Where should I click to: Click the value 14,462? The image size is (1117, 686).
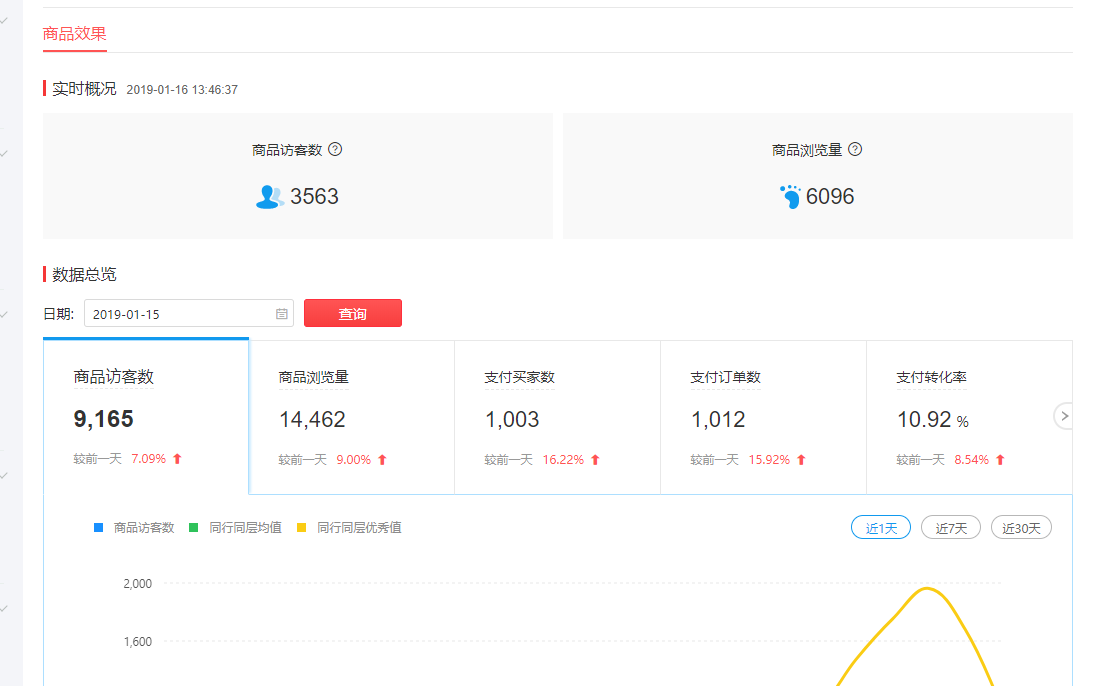[x=312, y=420]
